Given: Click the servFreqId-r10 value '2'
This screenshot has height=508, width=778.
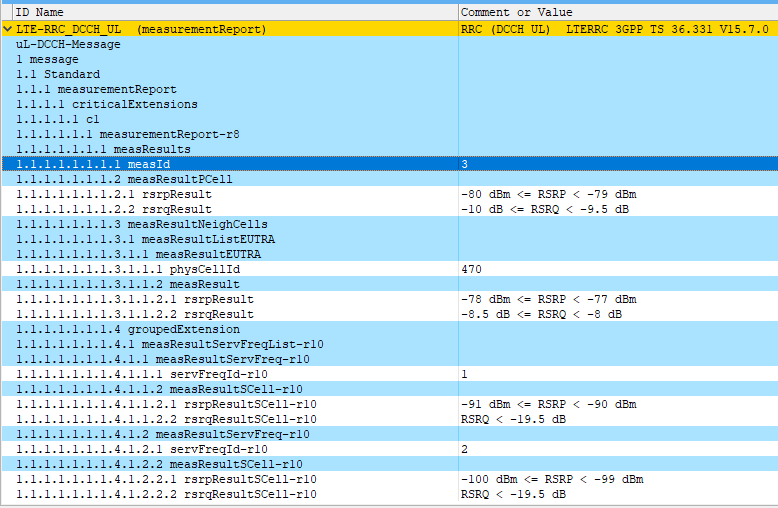Looking at the screenshot, I should pyautogui.click(x=464, y=449).
